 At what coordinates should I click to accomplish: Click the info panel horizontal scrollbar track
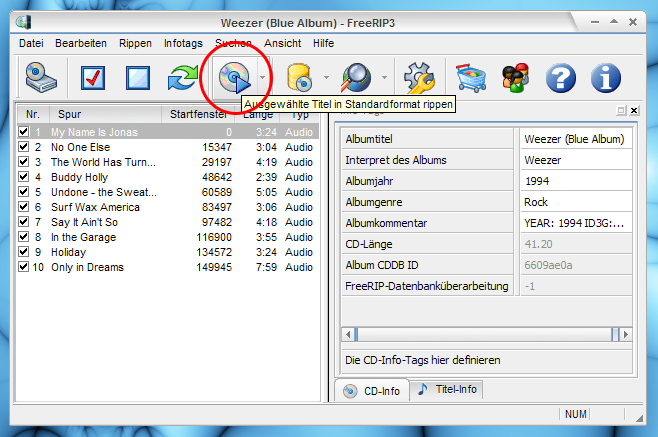(x=487, y=335)
